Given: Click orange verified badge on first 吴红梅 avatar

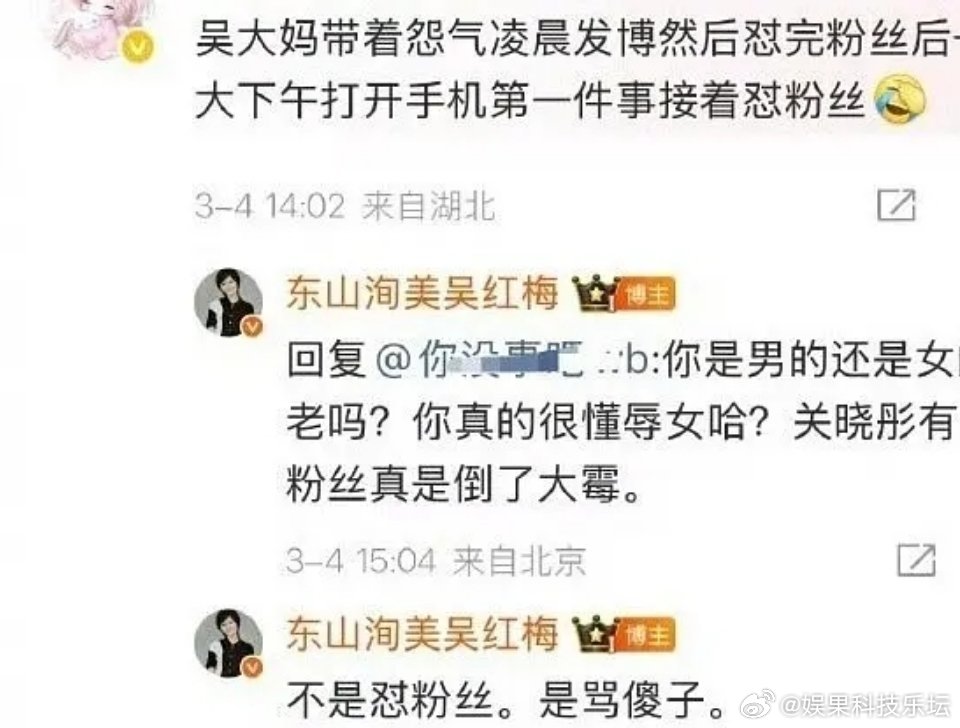Looking at the screenshot, I should (252, 326).
